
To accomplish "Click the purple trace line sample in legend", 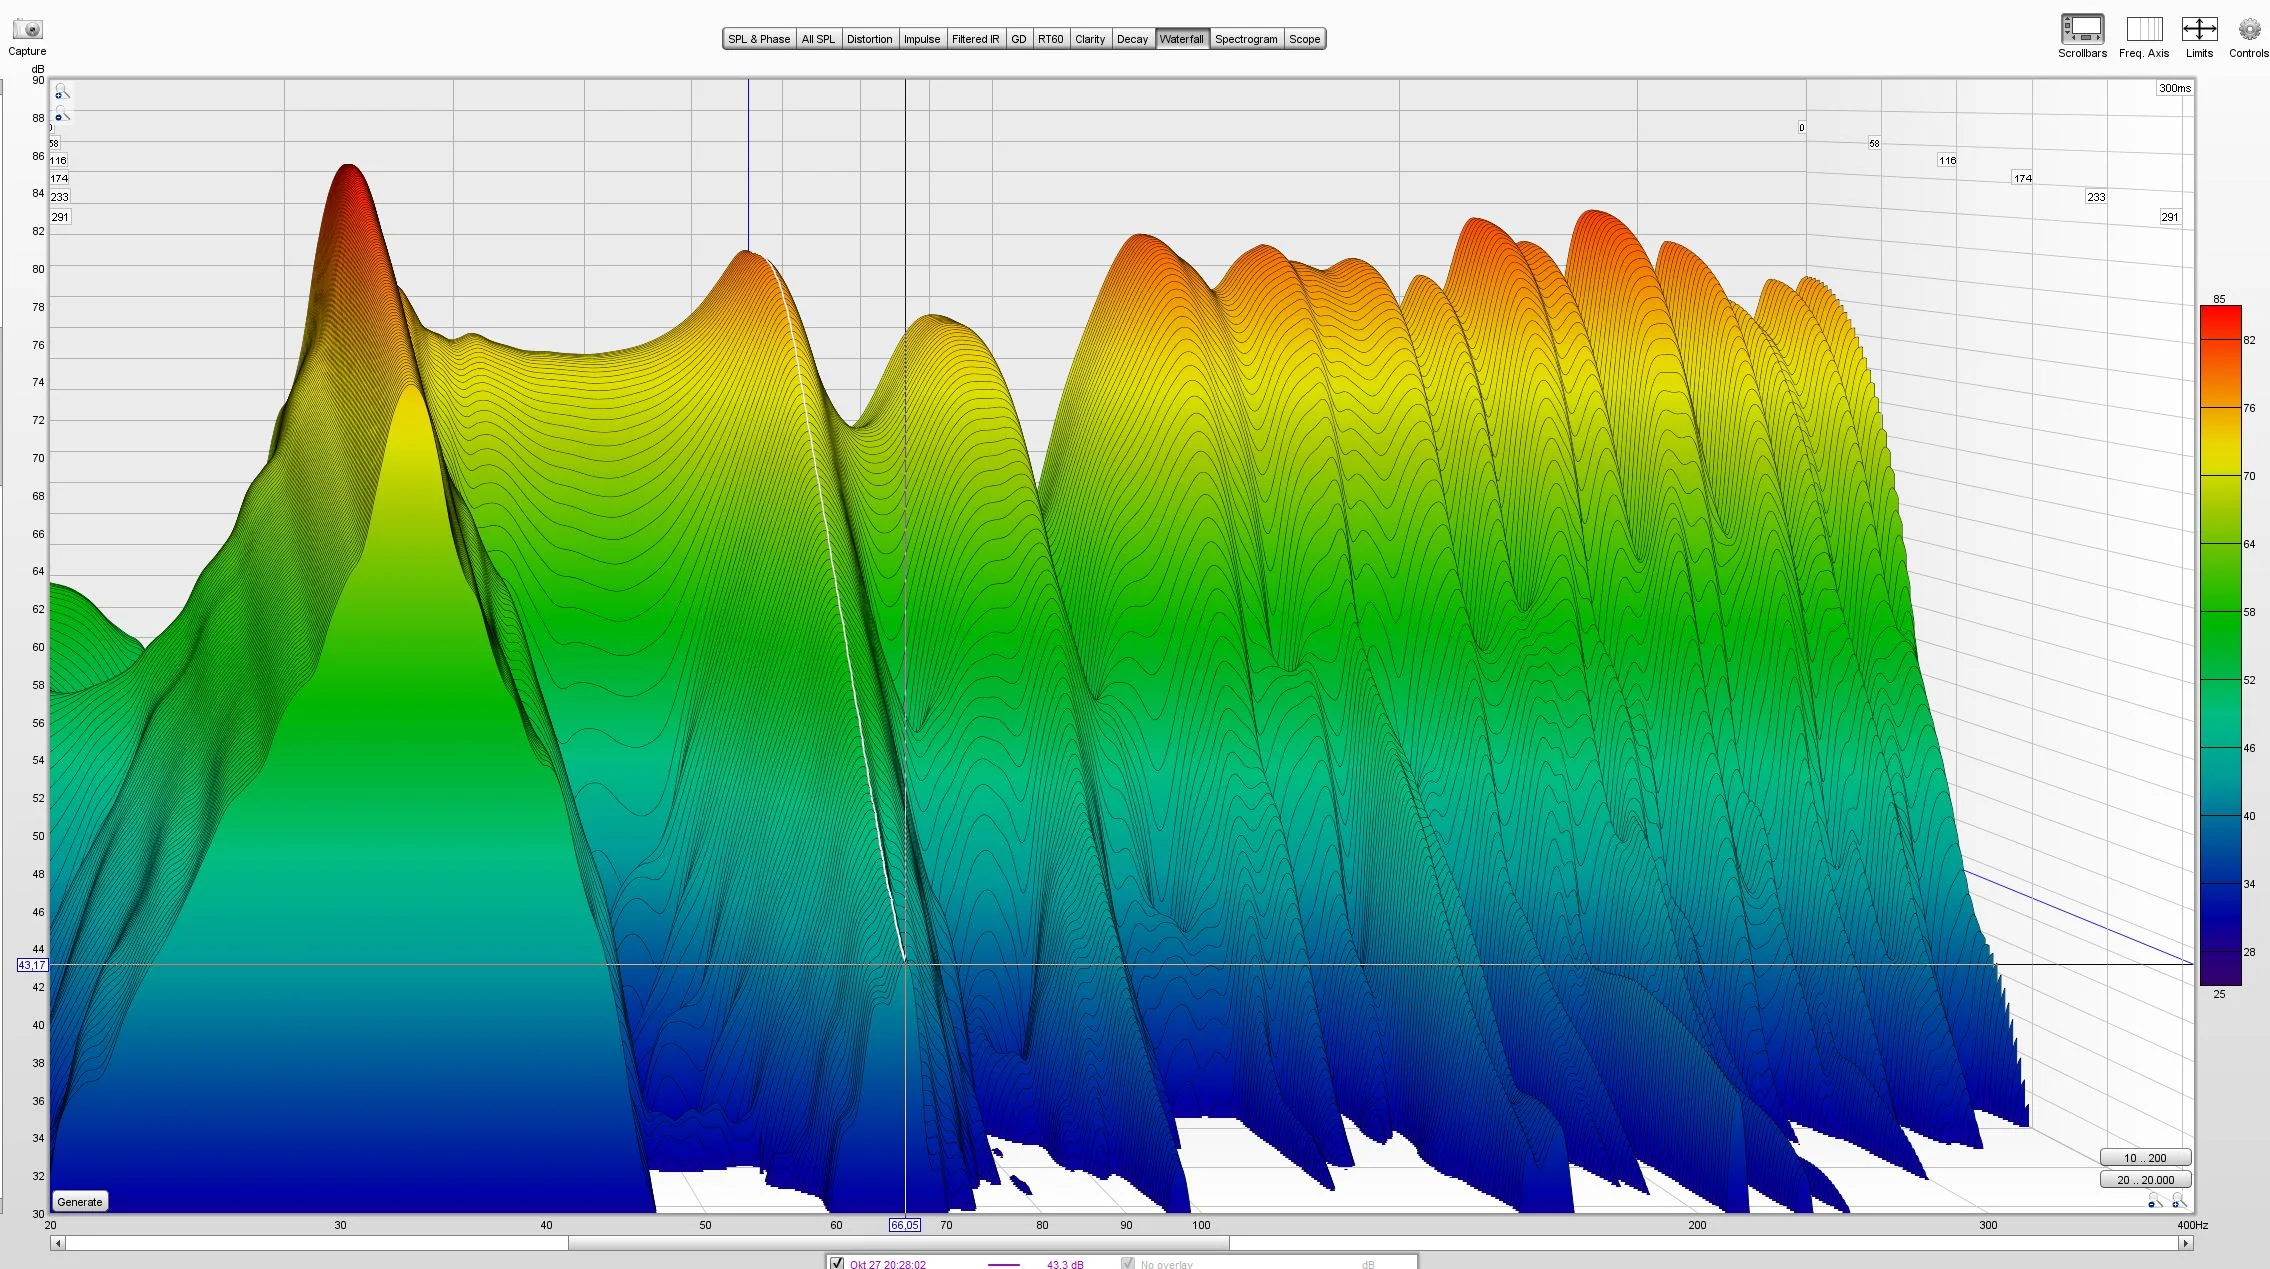I will click(1003, 1265).
